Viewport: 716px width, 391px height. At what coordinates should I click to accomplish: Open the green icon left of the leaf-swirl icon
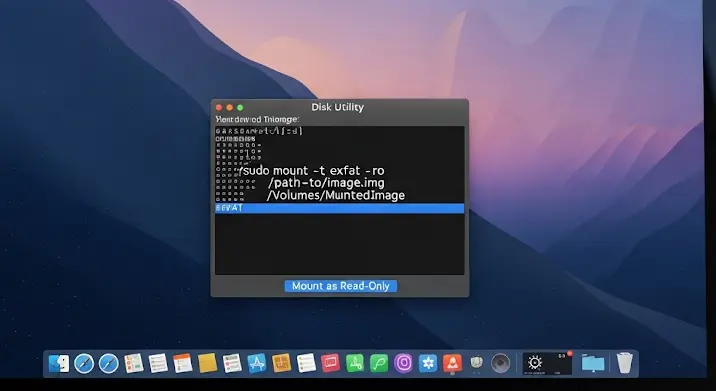(355, 364)
